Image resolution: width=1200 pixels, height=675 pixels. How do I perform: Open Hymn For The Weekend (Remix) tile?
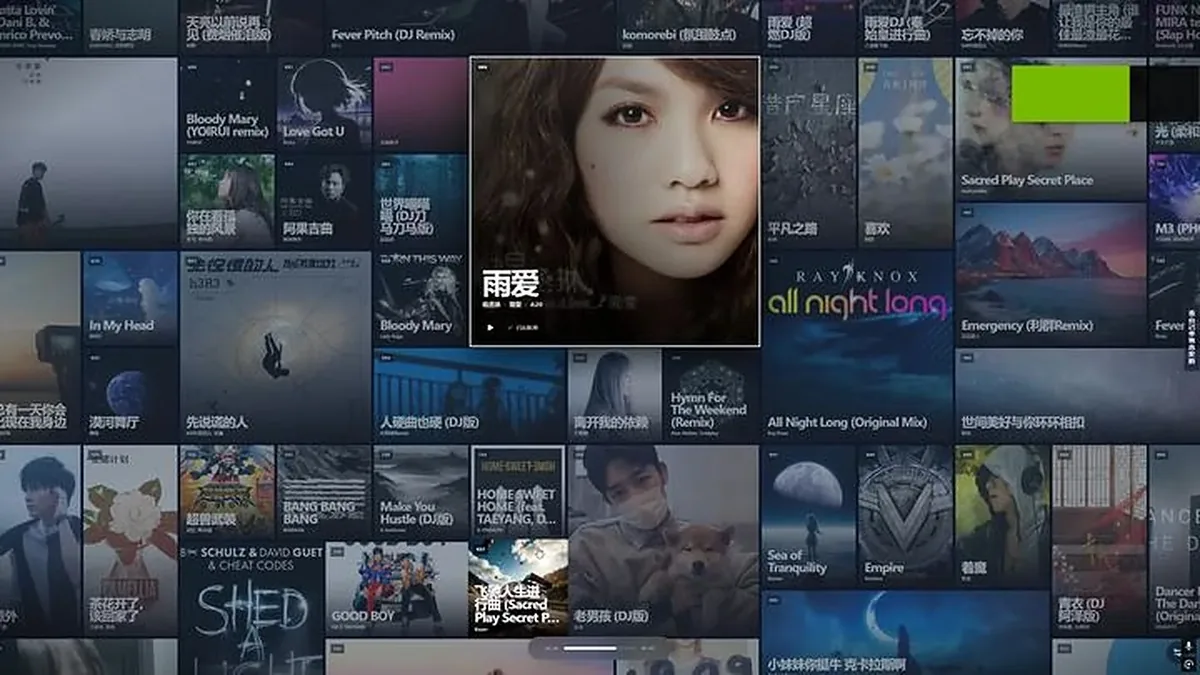click(711, 395)
